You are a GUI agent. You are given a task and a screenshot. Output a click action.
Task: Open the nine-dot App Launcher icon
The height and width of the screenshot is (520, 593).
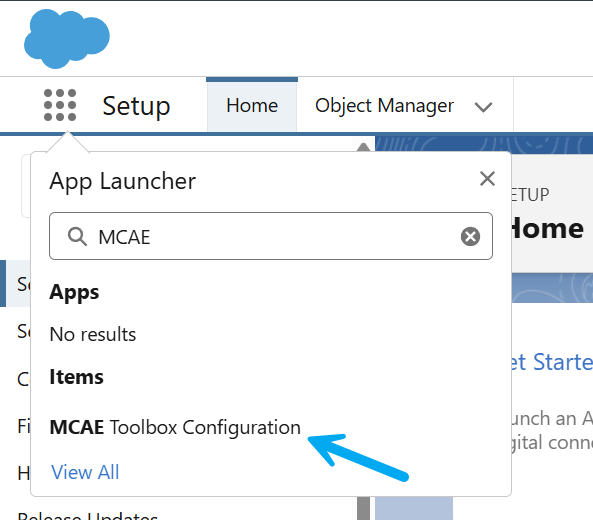60,105
